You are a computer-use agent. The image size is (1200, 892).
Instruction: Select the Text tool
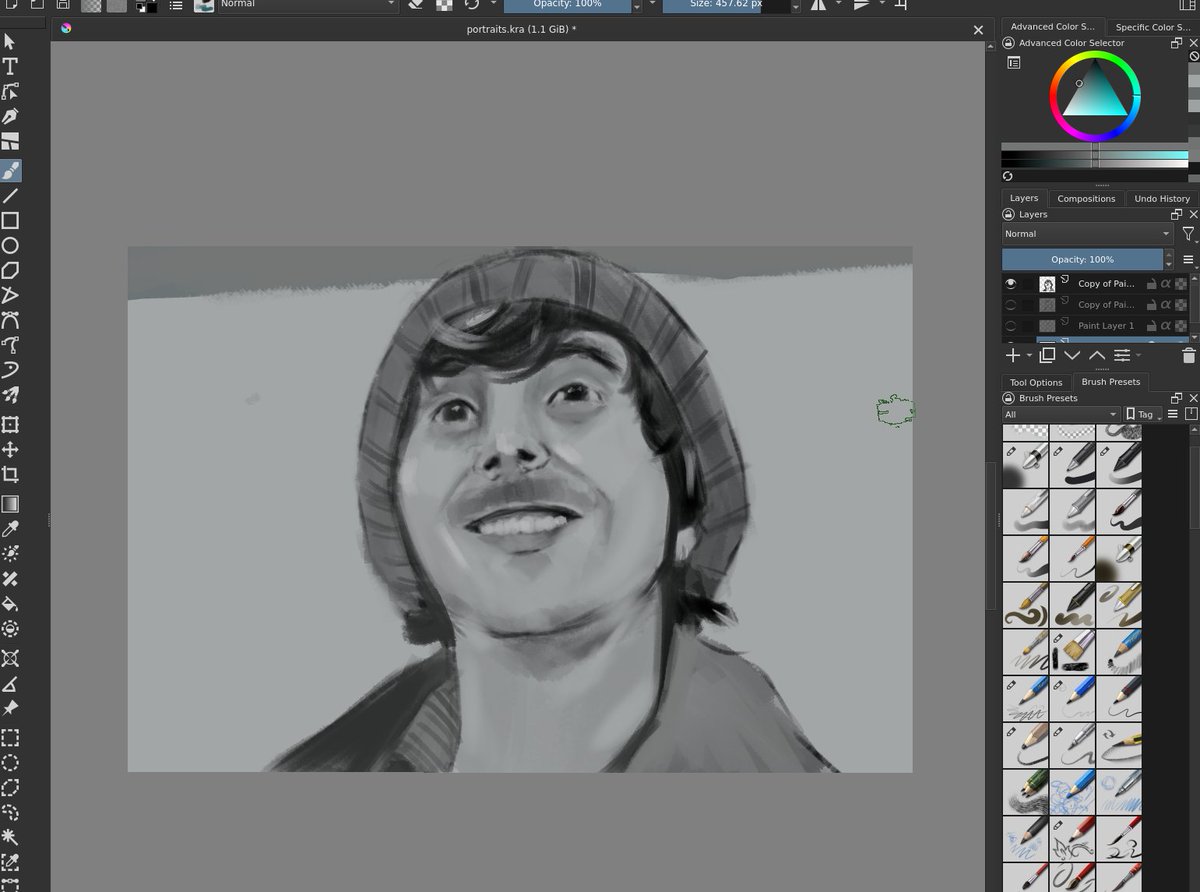point(10,66)
